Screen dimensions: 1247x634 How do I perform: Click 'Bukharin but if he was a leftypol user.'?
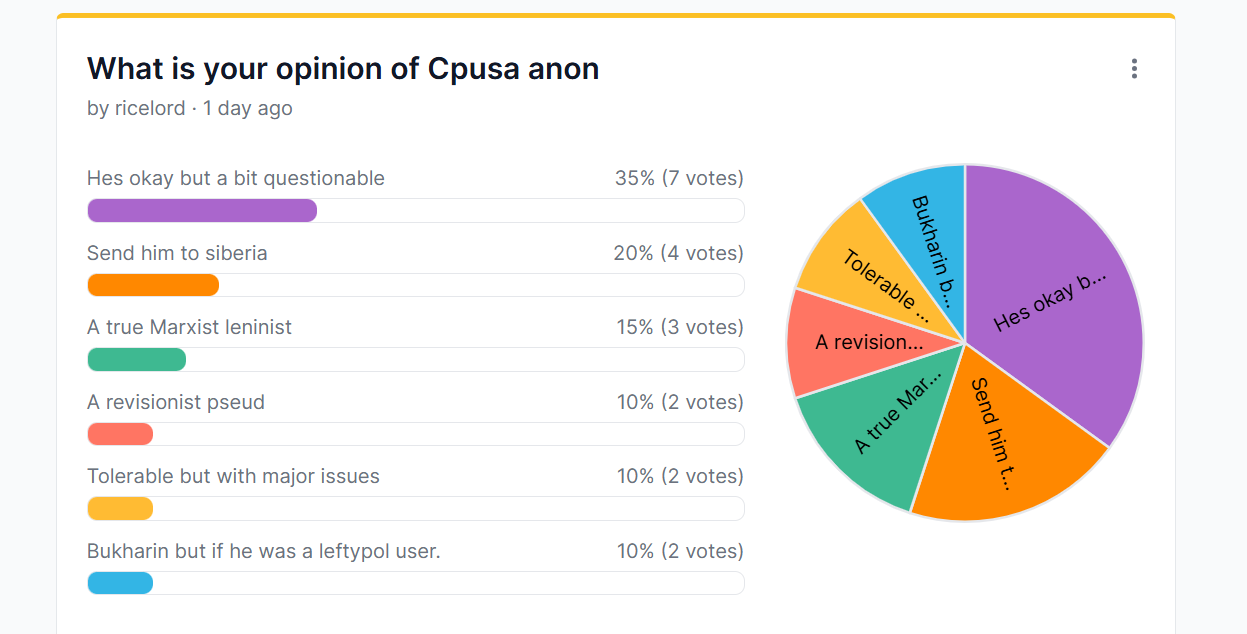click(264, 551)
